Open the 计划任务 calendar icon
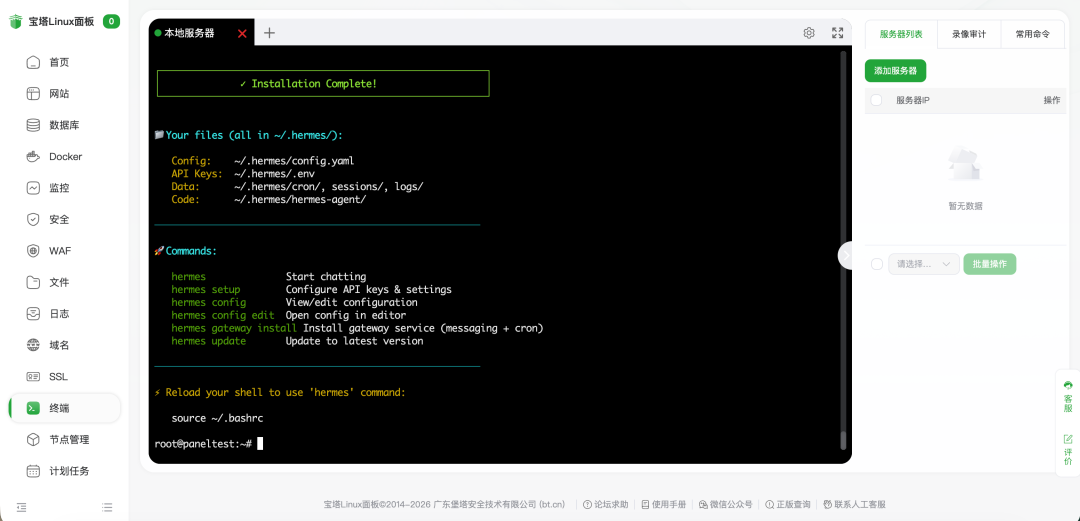This screenshot has height=521, width=1080. click(x=33, y=471)
